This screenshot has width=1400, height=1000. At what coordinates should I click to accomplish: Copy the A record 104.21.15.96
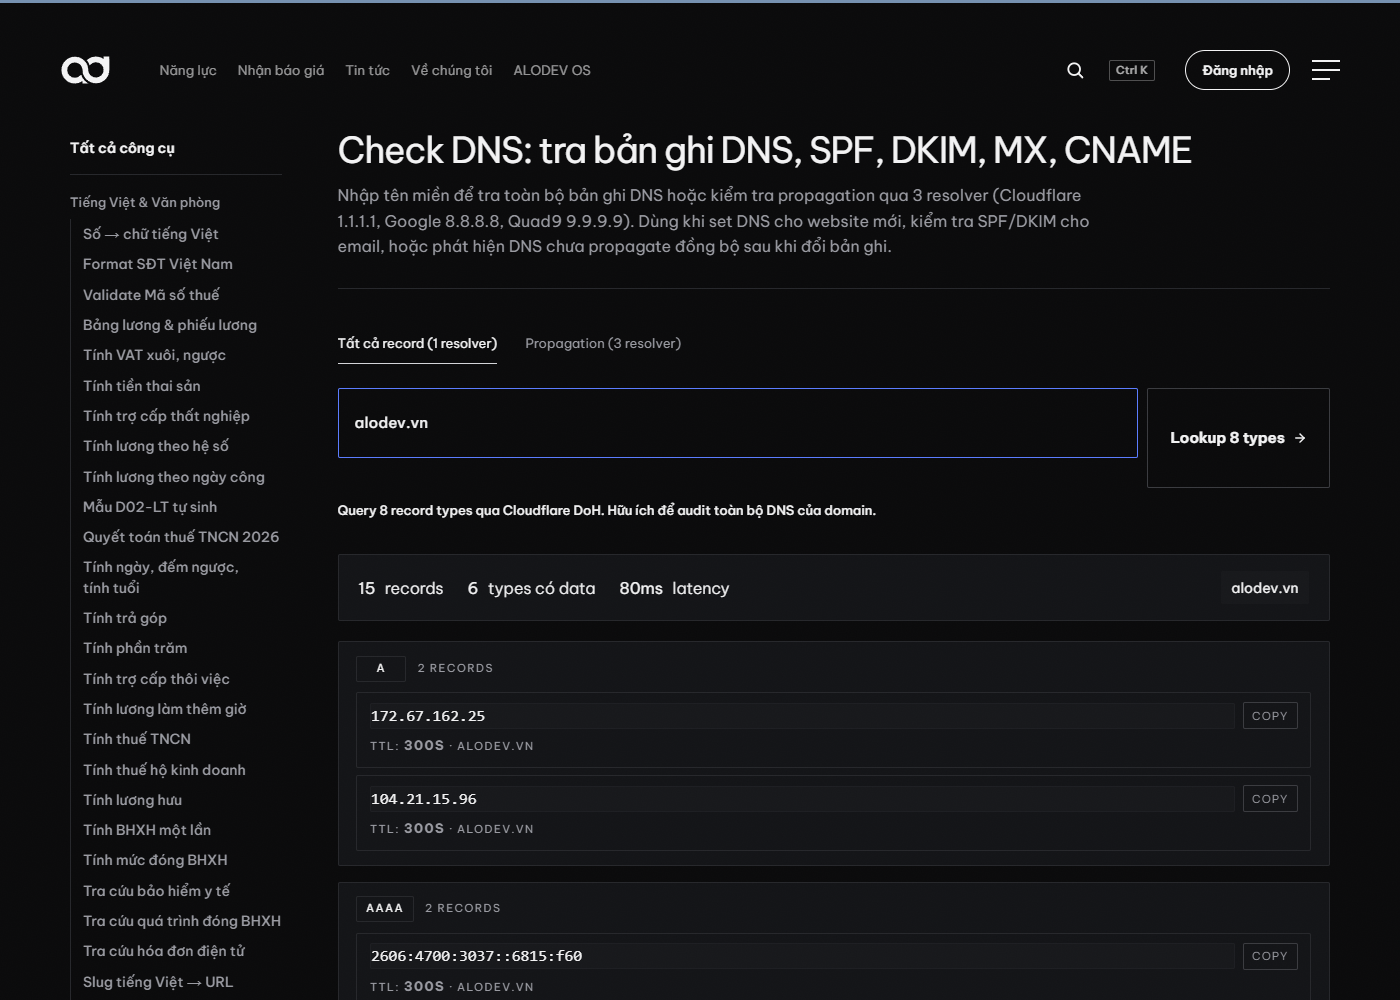pos(1270,799)
